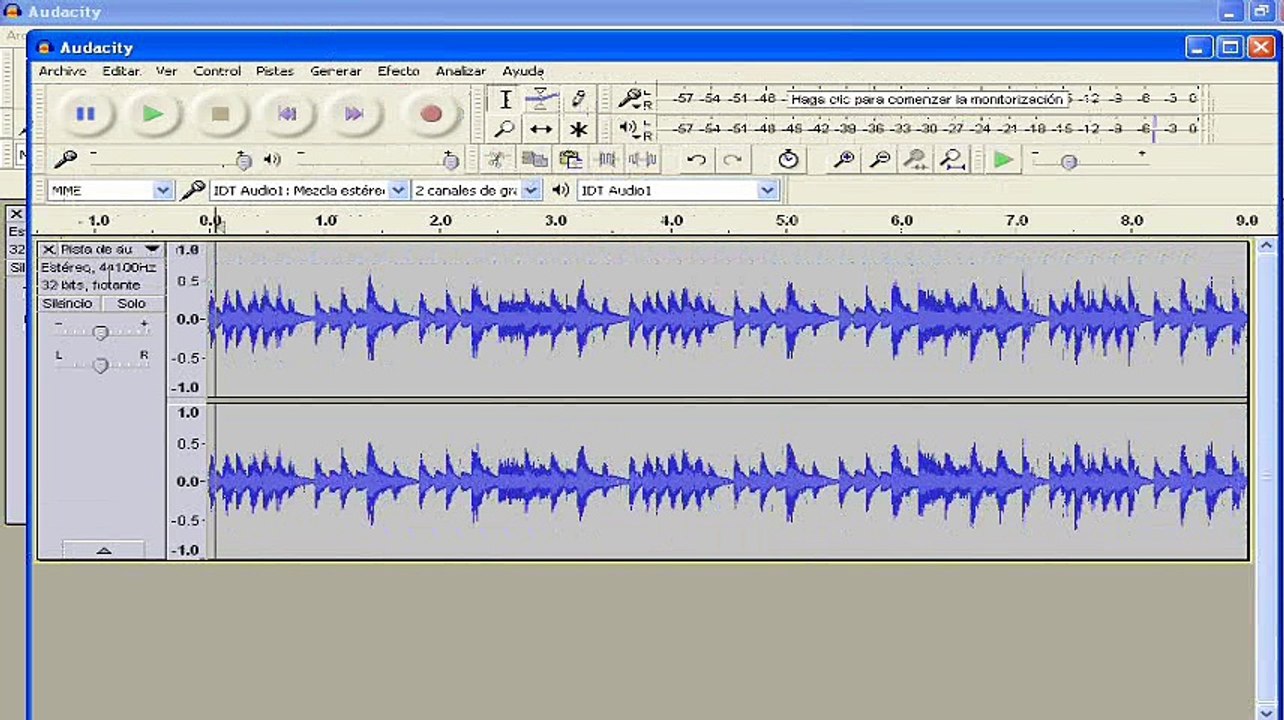Select the Selection (I-beam) tool
This screenshot has height=720, width=1284.
click(505, 99)
